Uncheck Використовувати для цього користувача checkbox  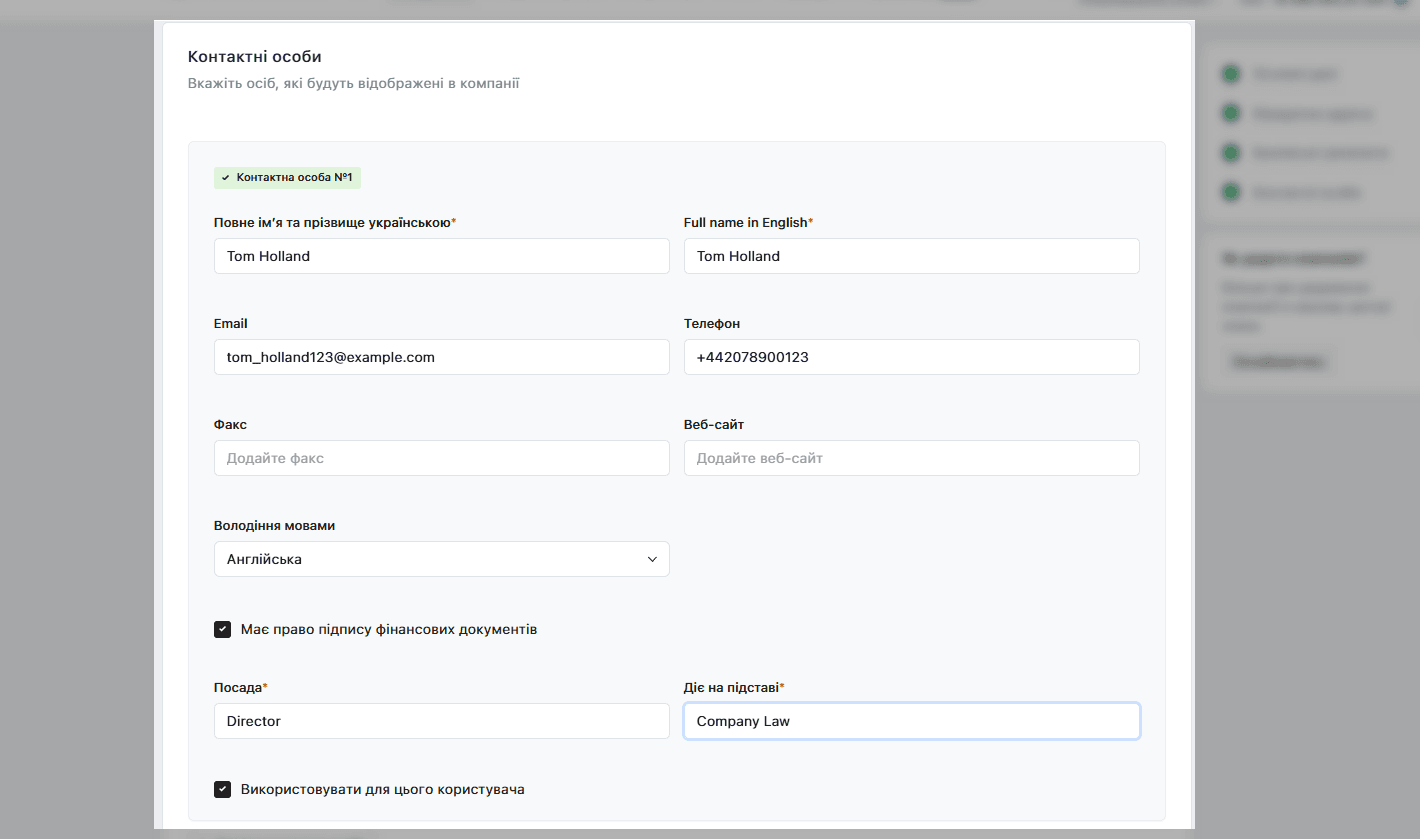(222, 790)
